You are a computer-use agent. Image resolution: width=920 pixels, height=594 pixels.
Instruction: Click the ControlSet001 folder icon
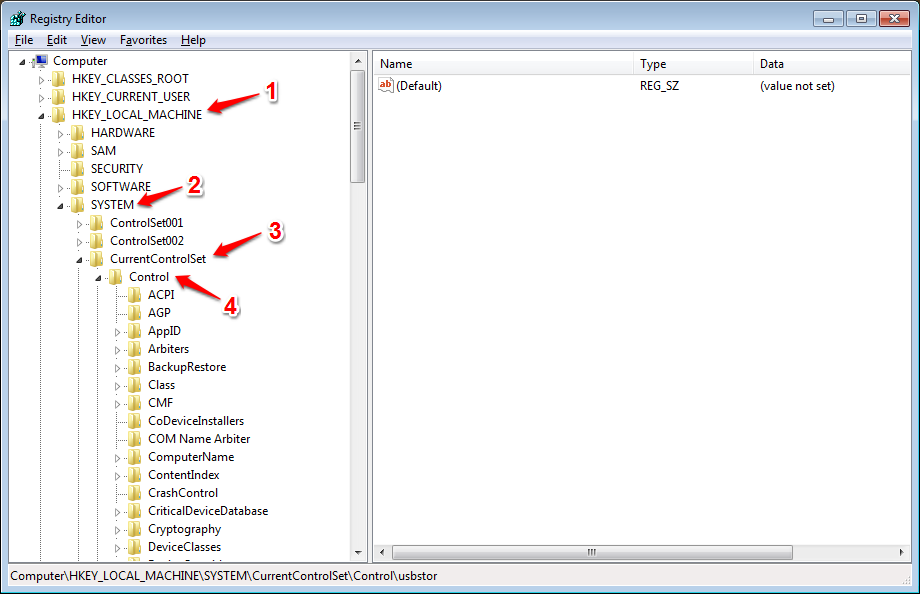click(97, 223)
